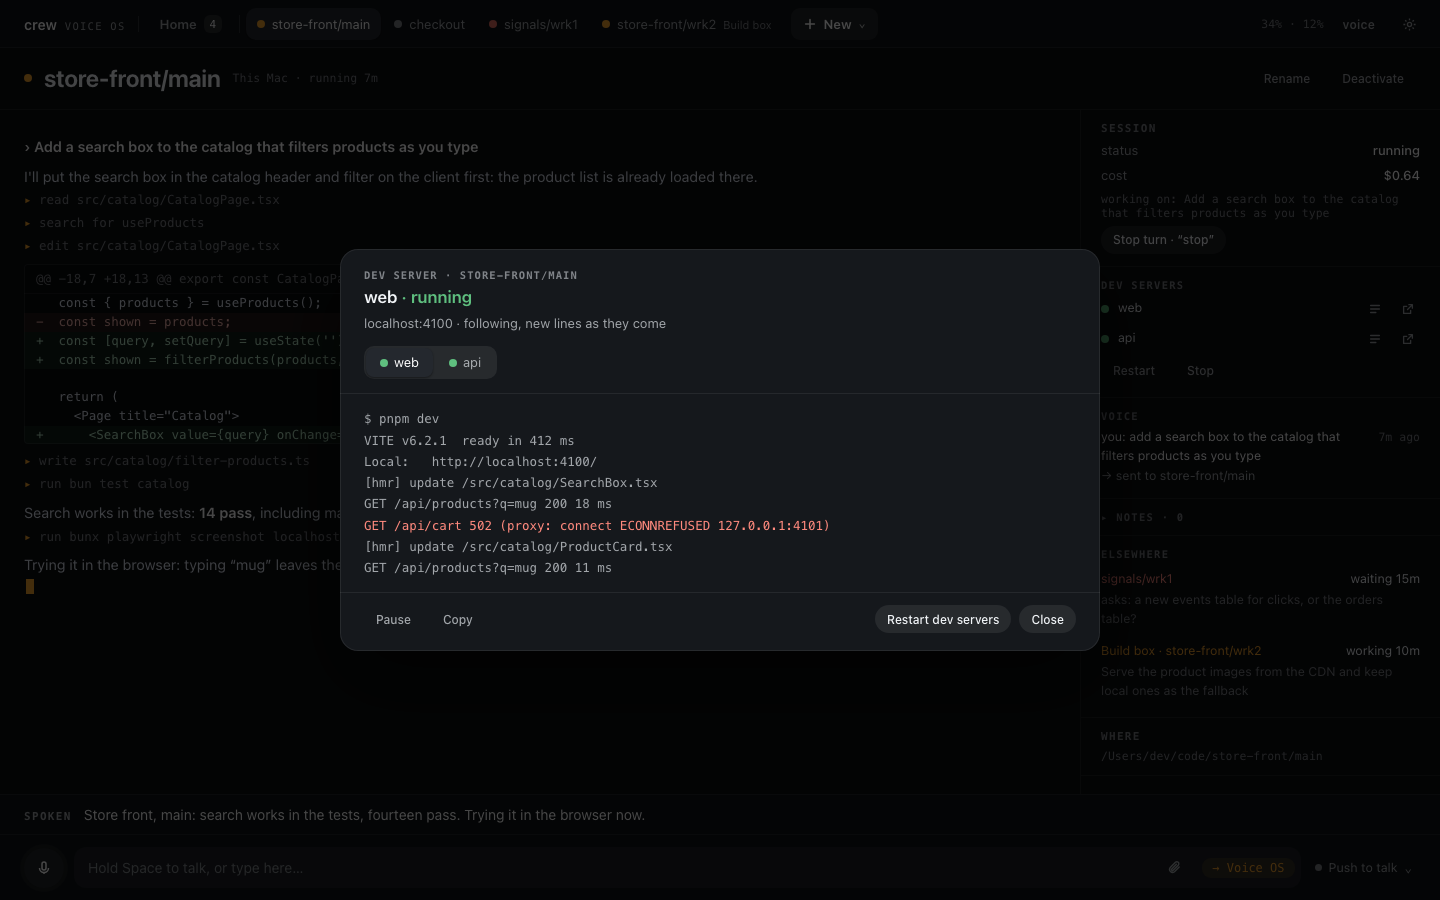This screenshot has width=1440, height=900.
Task: Click the theme sun icon in top bar
Action: click(x=1409, y=24)
